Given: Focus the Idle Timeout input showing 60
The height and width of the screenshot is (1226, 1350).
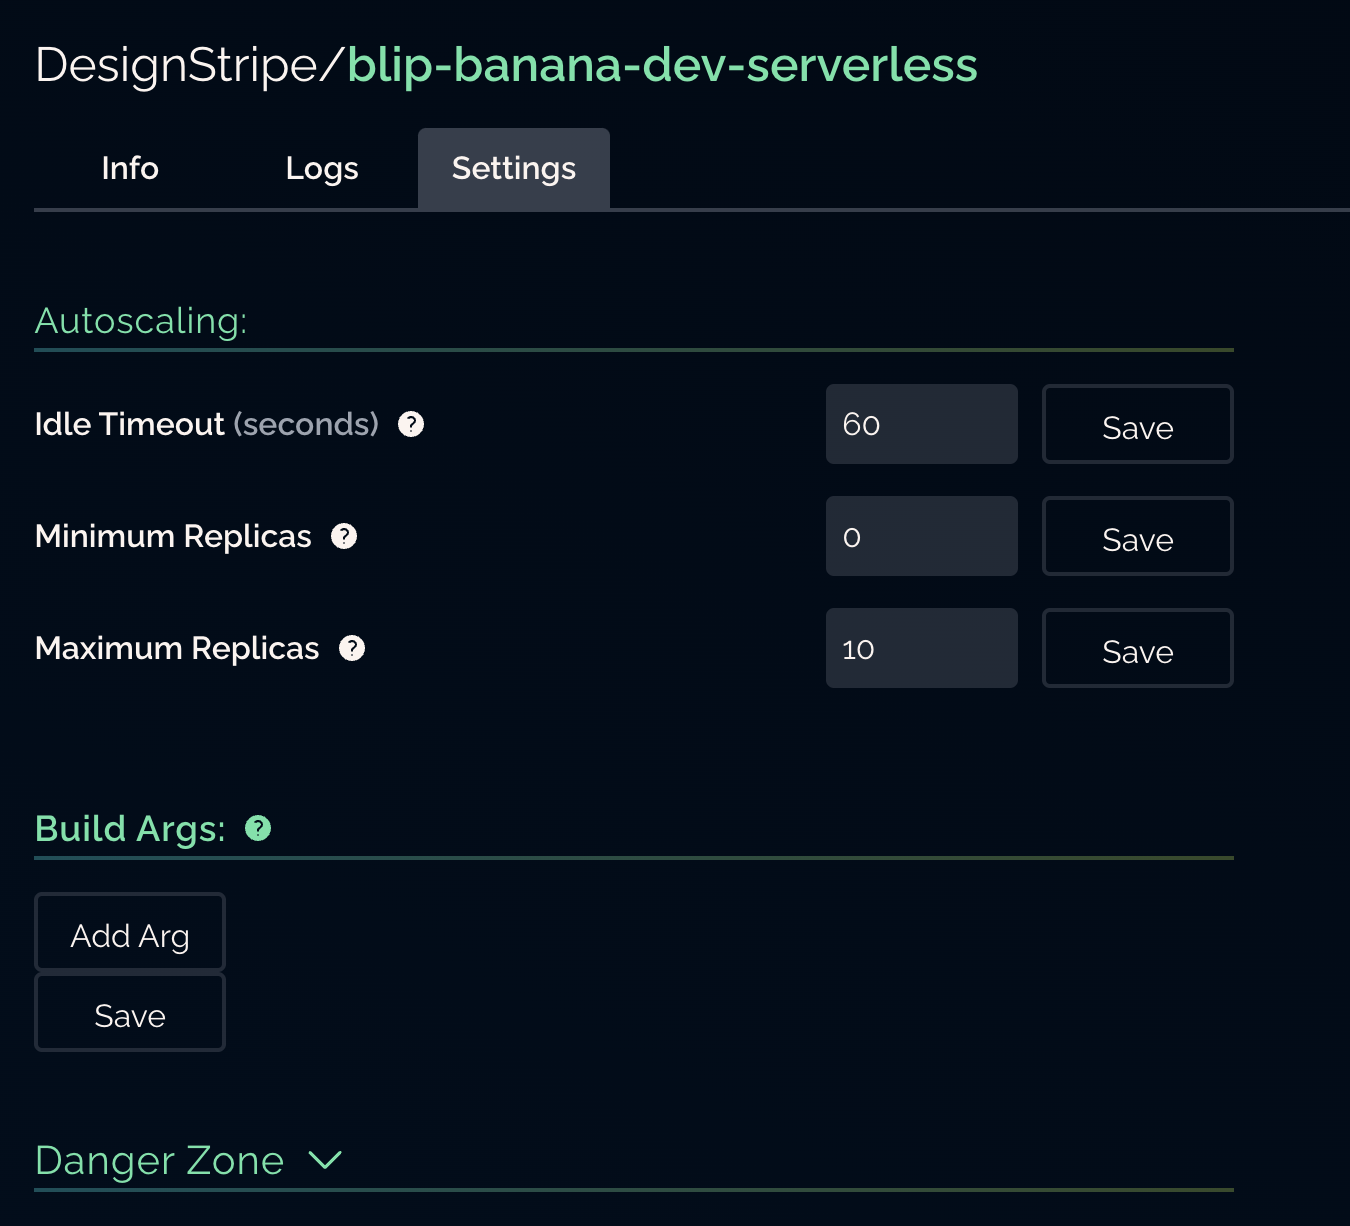Looking at the screenshot, I should (921, 424).
